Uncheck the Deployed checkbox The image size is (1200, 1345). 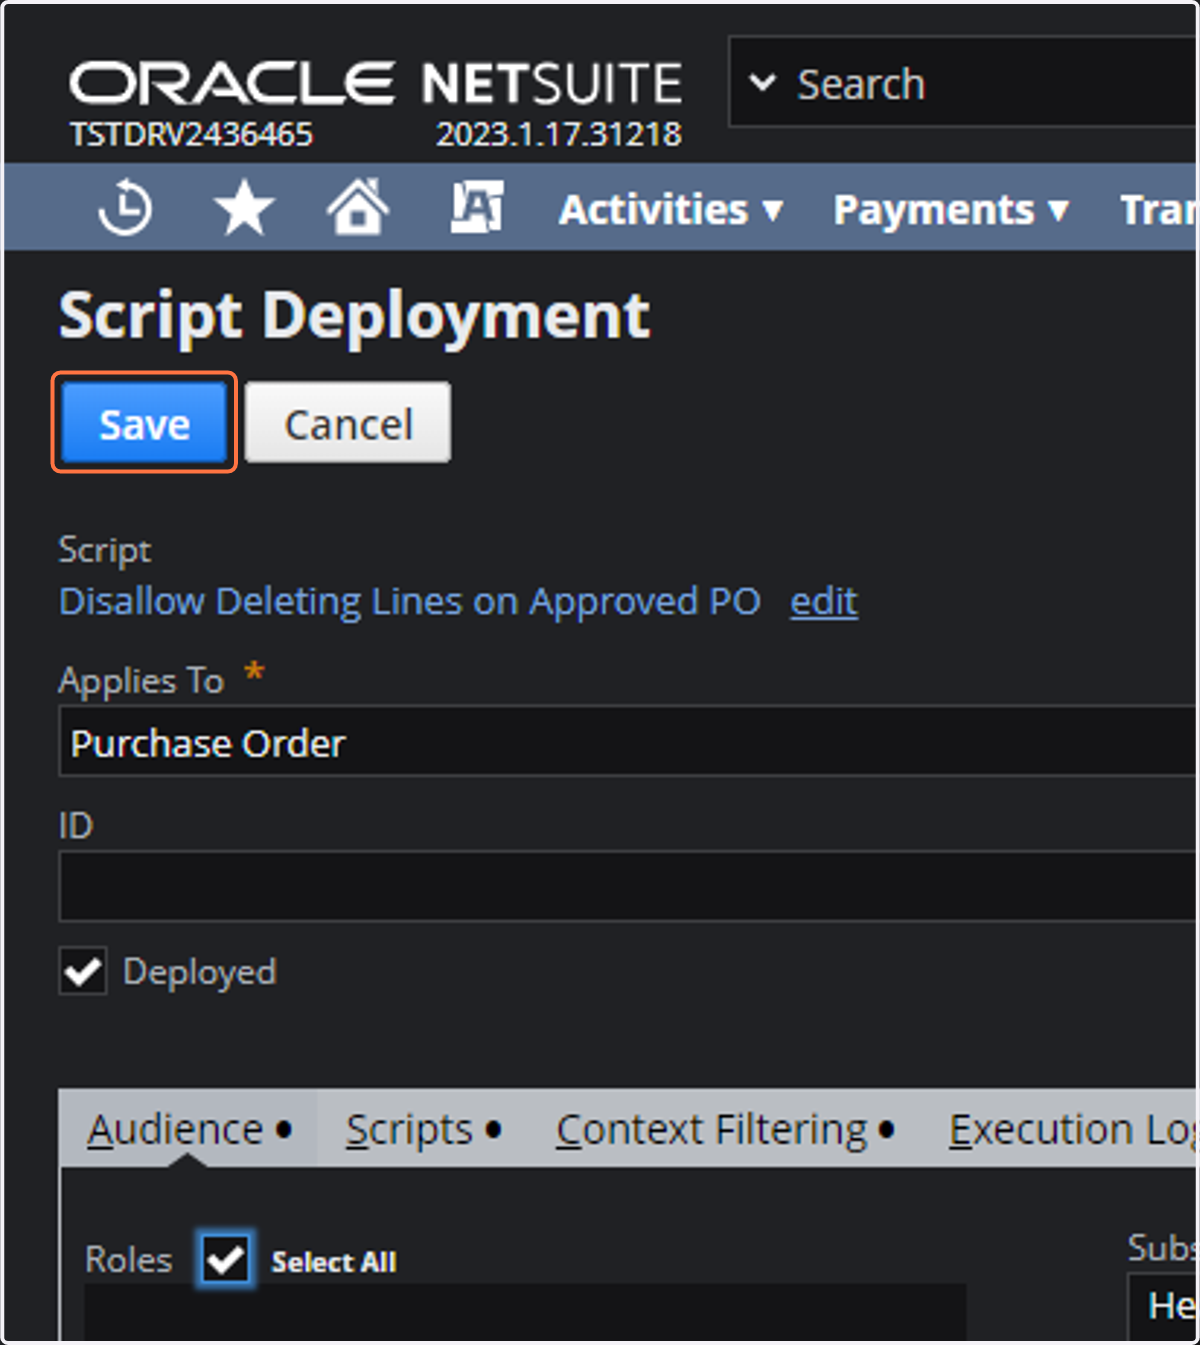click(83, 971)
